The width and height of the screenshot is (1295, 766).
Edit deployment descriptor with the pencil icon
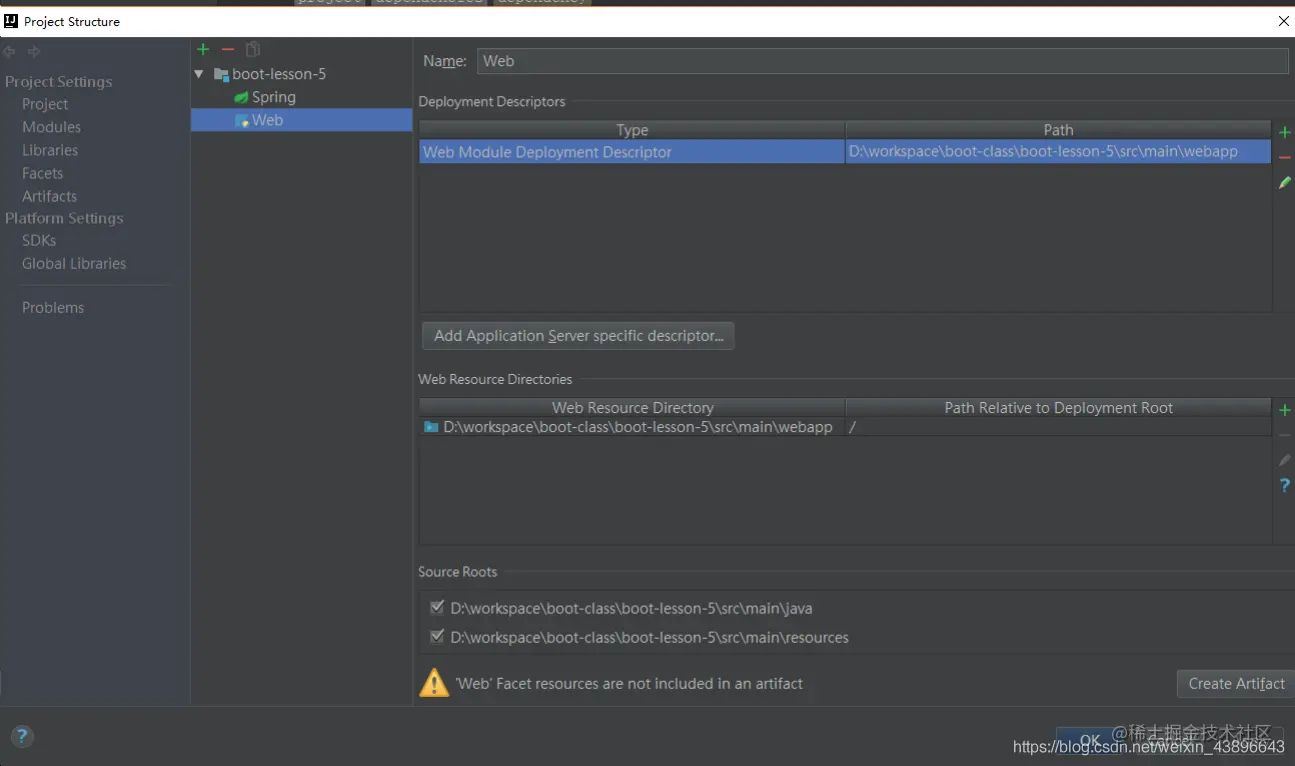(x=1285, y=183)
